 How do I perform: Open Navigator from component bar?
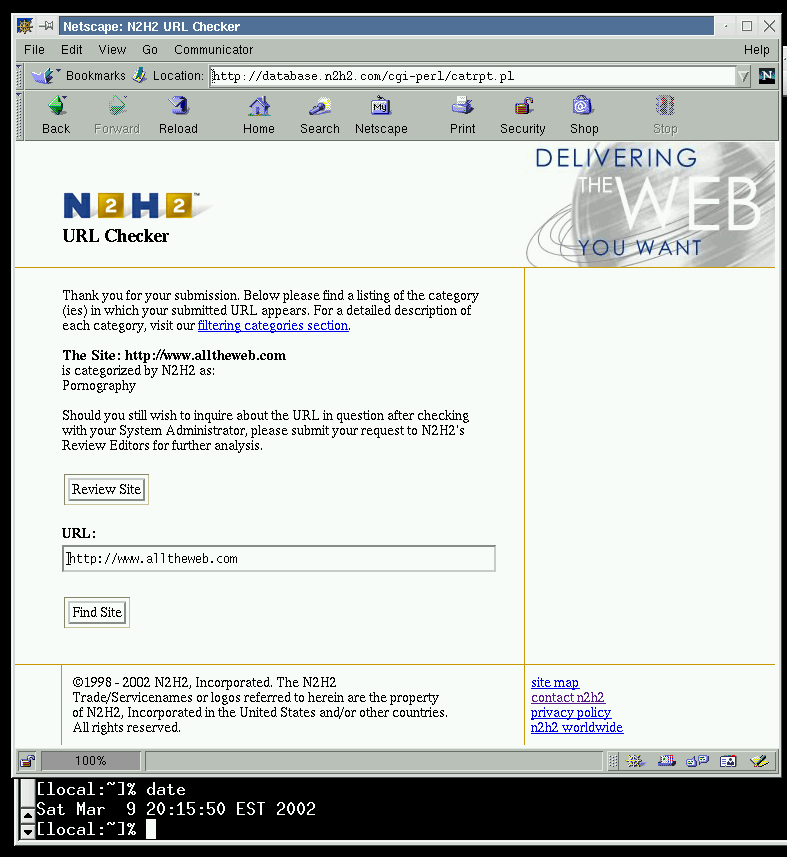[635, 760]
